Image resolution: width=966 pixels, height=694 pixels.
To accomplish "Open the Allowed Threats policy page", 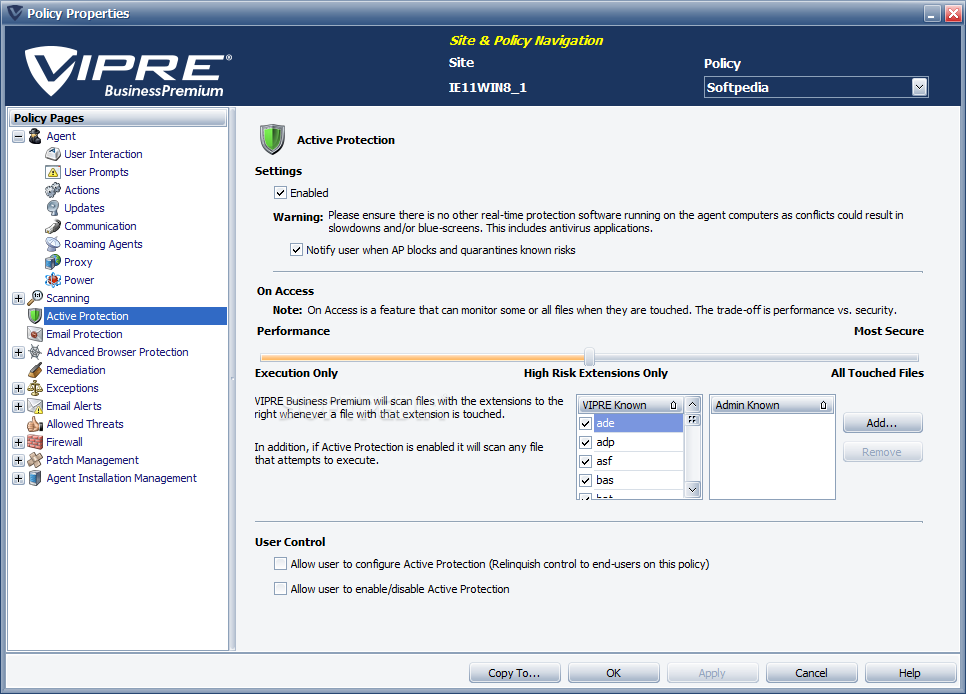I will [84, 424].
